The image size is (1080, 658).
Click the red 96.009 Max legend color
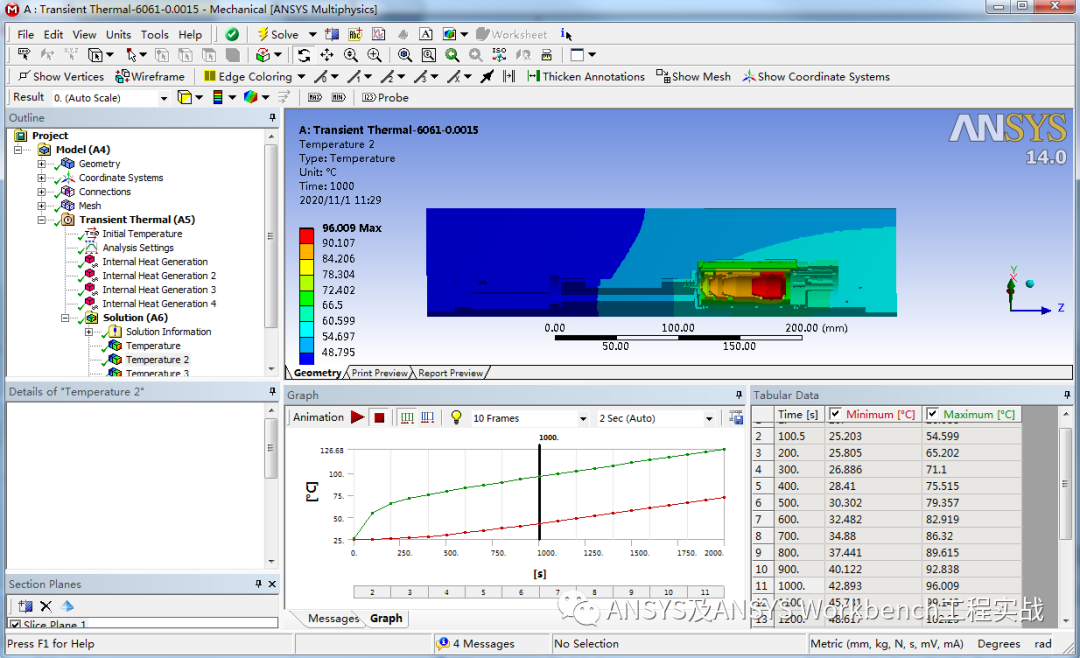307,235
